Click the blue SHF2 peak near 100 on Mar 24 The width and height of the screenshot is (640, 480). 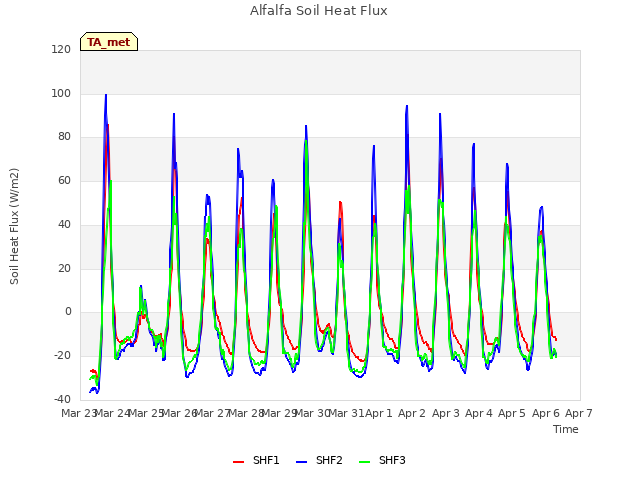(x=106, y=95)
